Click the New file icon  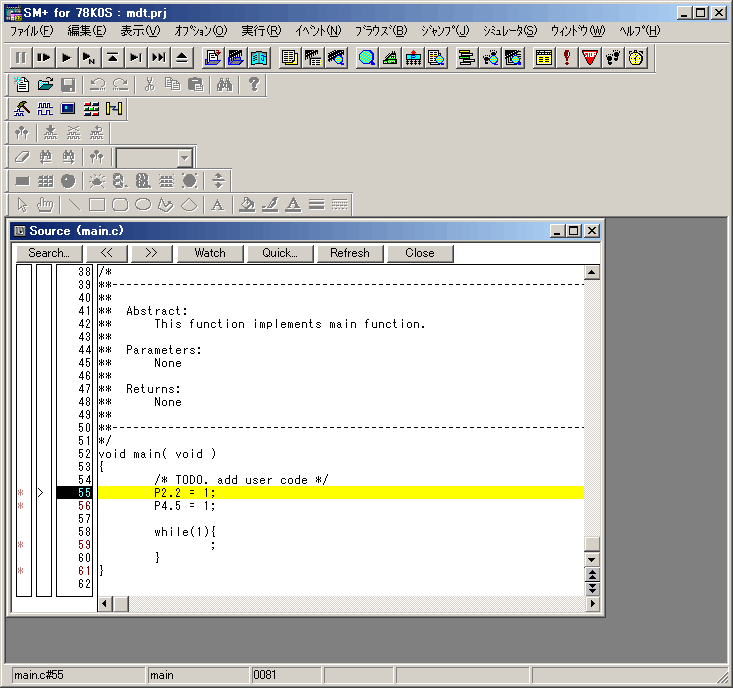(x=22, y=85)
